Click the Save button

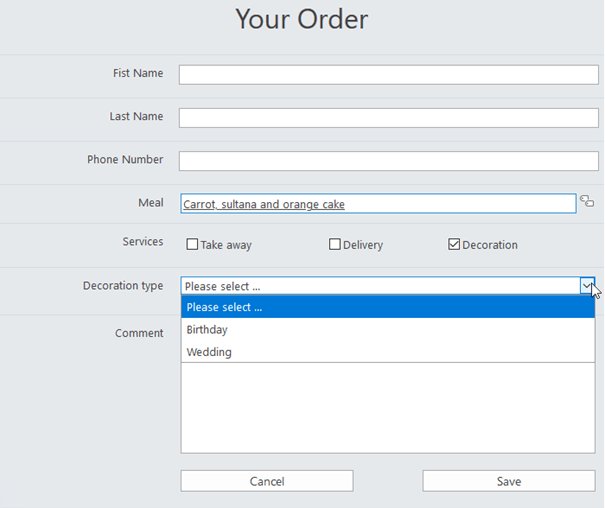pos(509,481)
